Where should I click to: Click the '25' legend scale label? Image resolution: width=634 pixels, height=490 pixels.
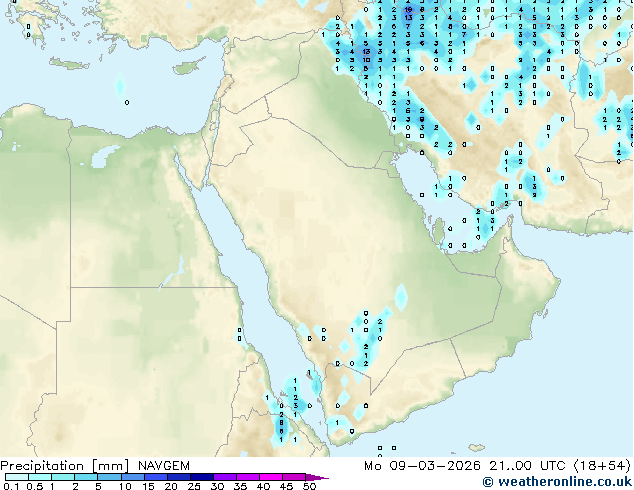[194, 486]
